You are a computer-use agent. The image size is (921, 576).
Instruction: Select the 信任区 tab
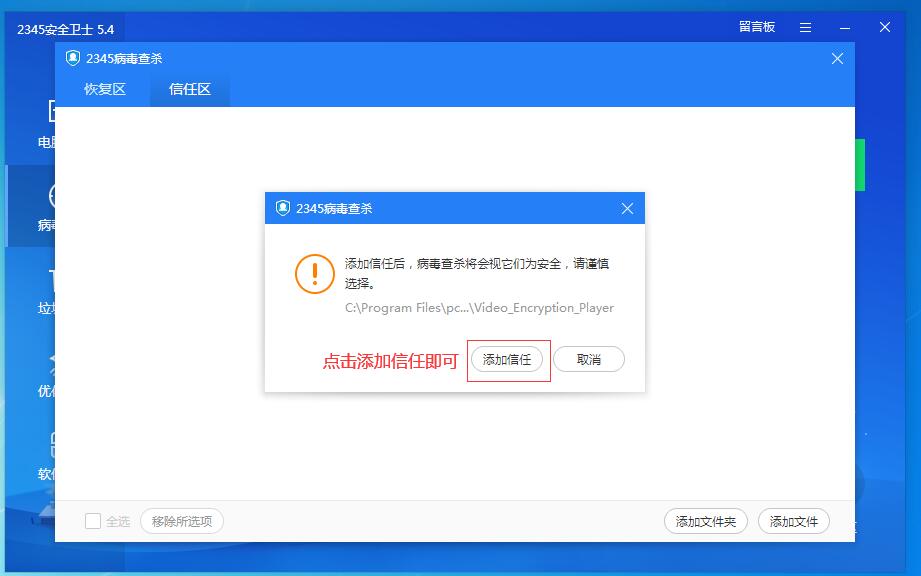190,89
